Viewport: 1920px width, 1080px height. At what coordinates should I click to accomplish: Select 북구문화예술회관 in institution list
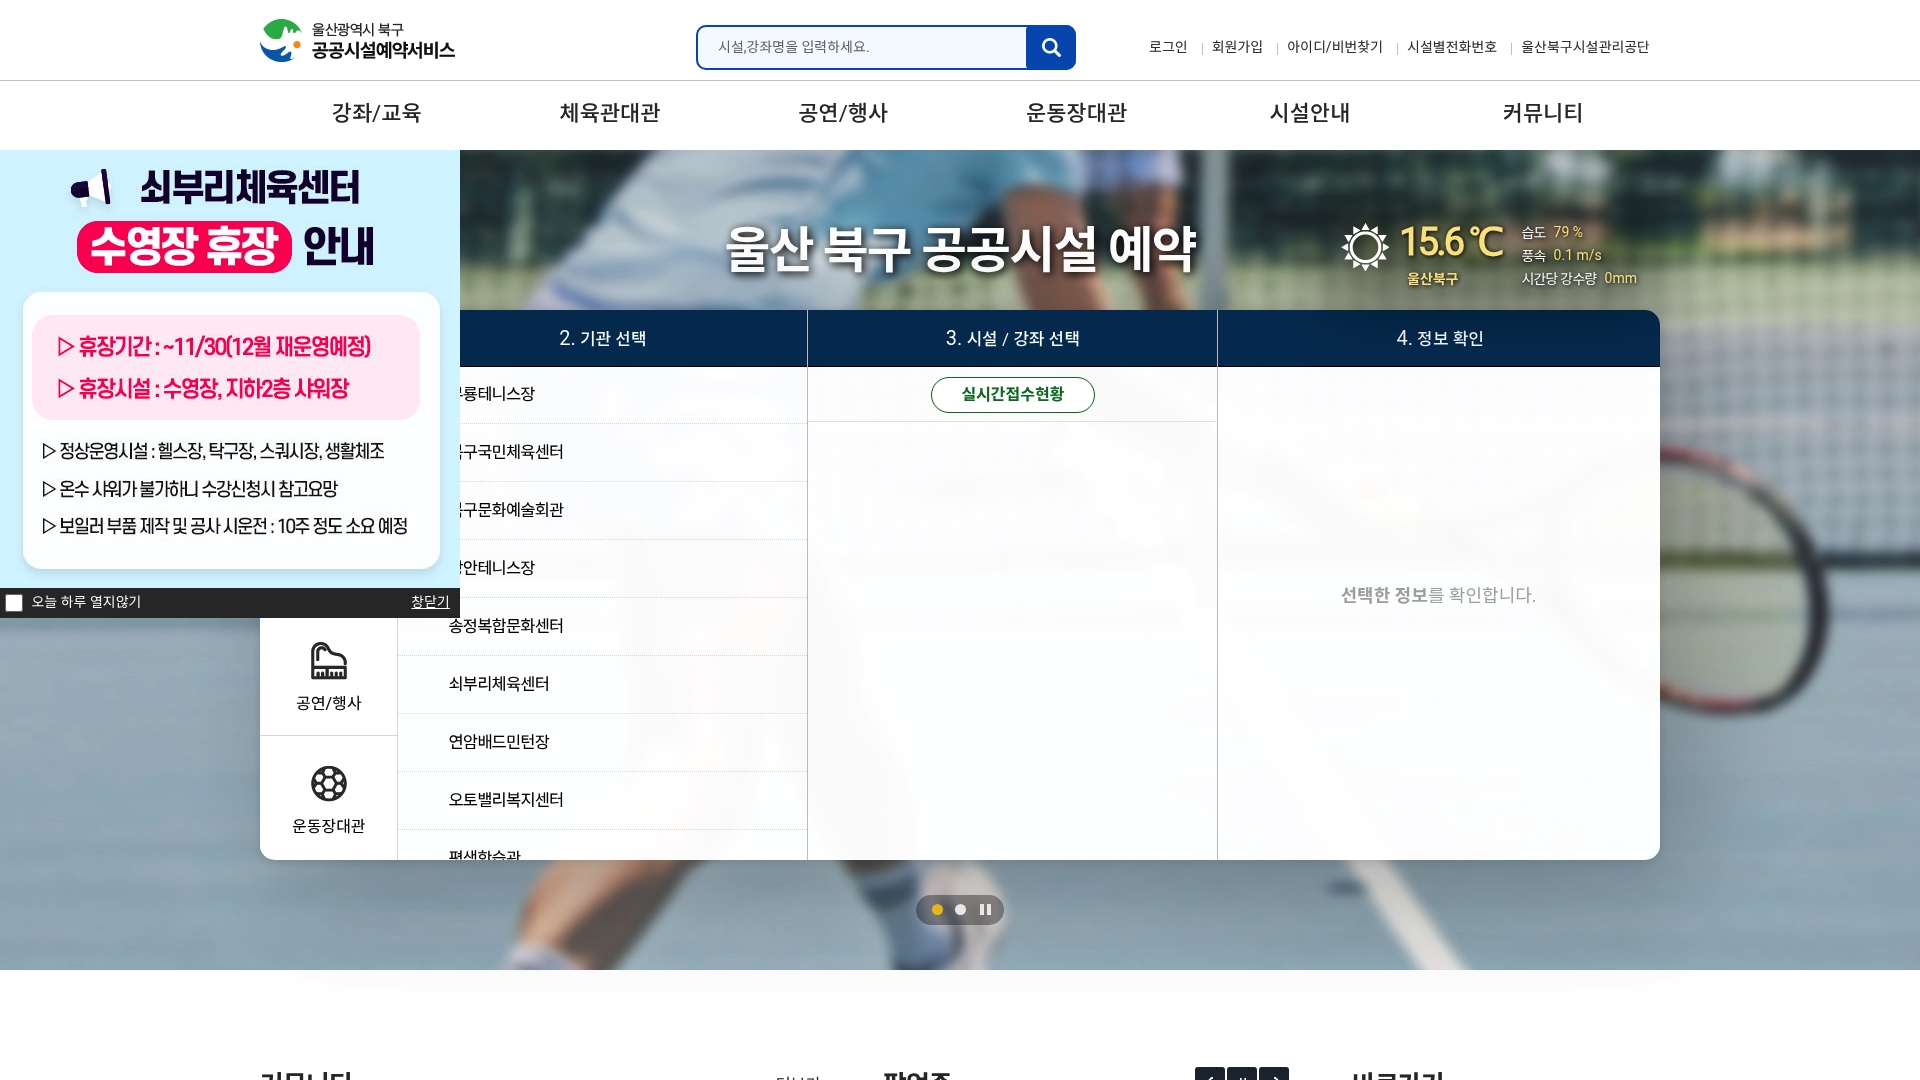click(x=633, y=511)
